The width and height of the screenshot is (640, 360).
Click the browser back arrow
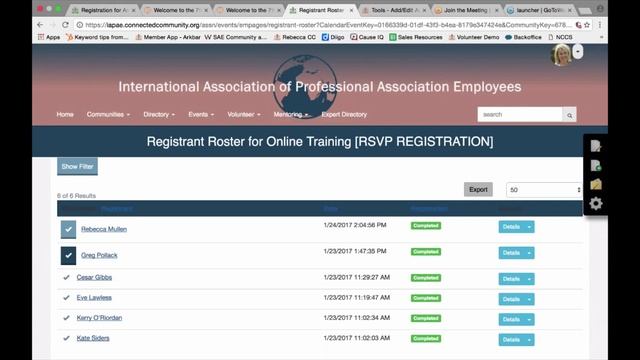point(40,25)
